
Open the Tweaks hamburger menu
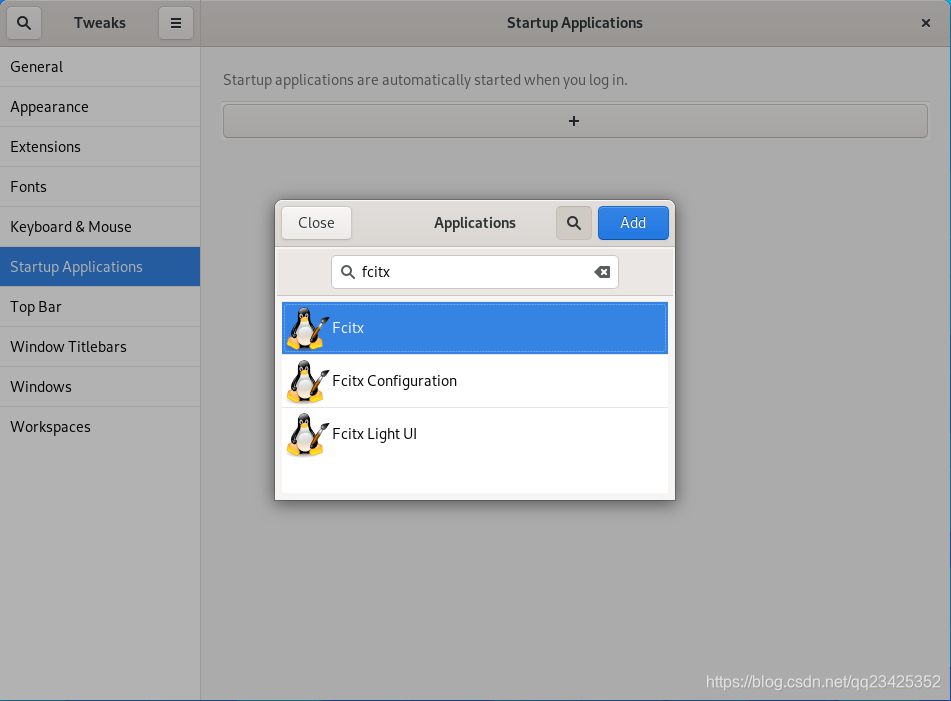click(176, 23)
